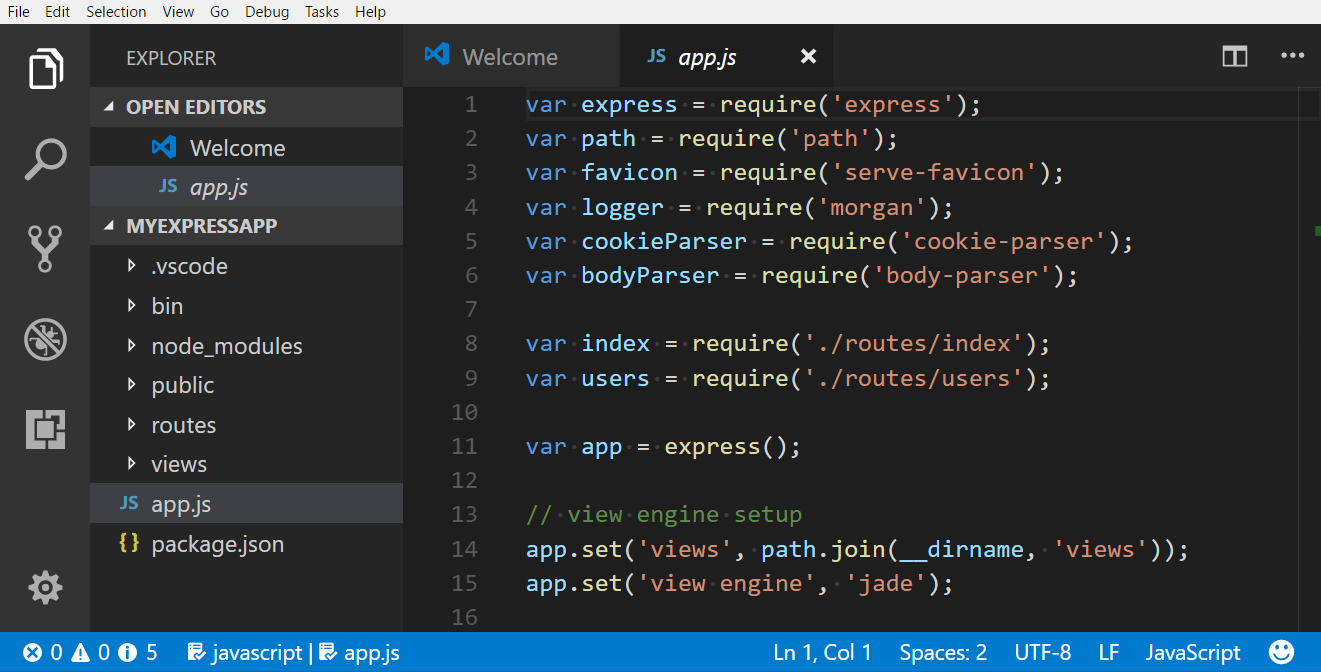Open the Extensions view icon
The height and width of the screenshot is (672, 1321).
coord(45,429)
